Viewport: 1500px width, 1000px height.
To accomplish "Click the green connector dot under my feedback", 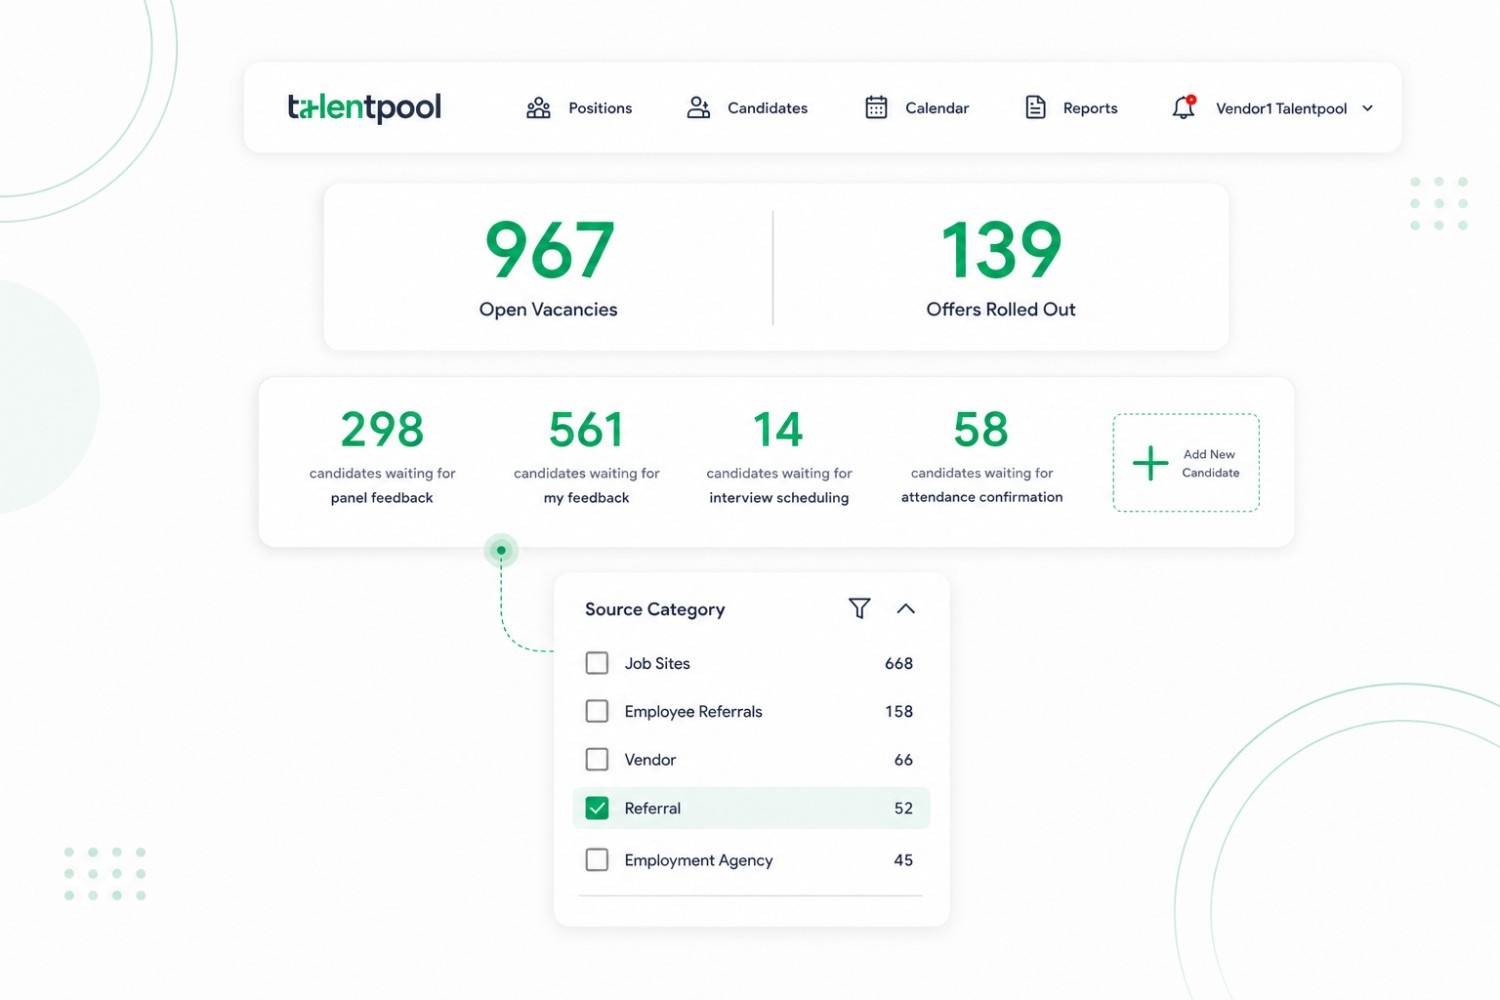I will coord(501,550).
